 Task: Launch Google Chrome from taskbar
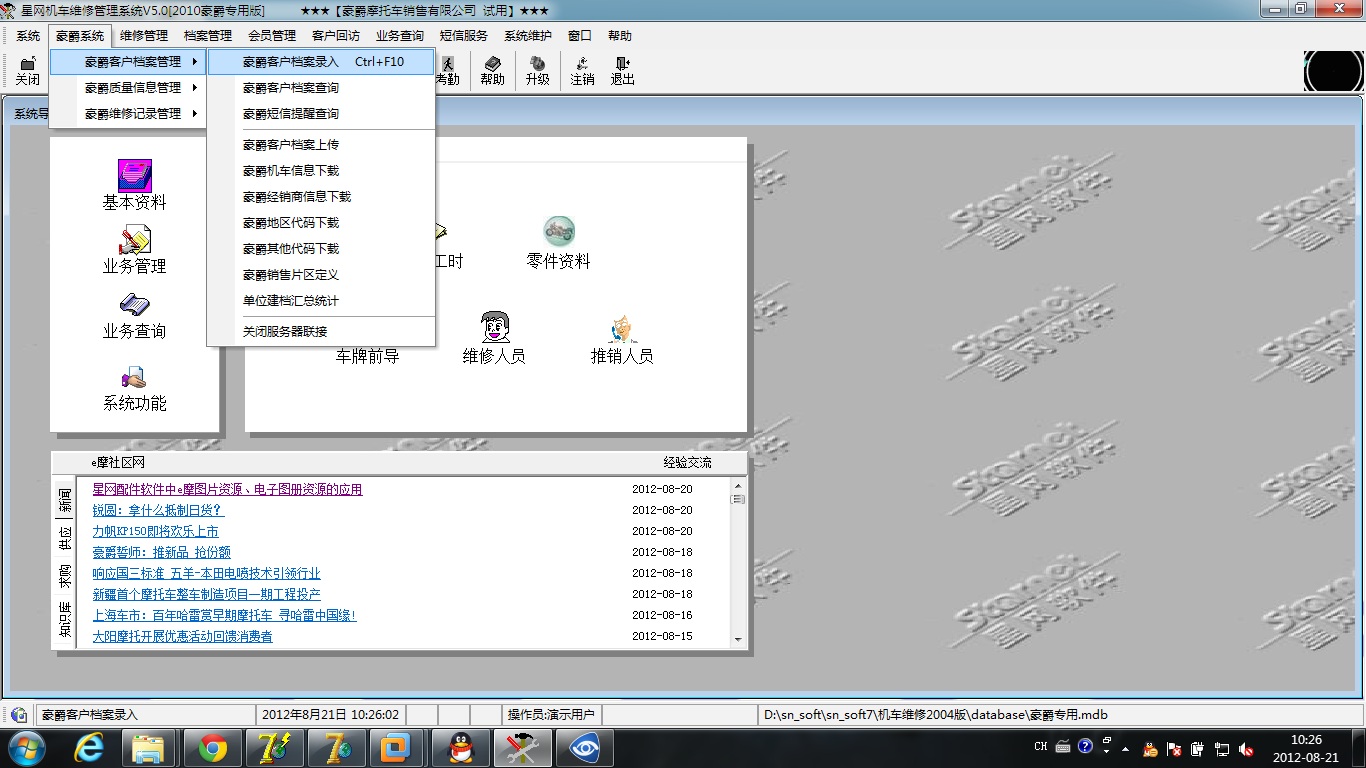pos(211,748)
